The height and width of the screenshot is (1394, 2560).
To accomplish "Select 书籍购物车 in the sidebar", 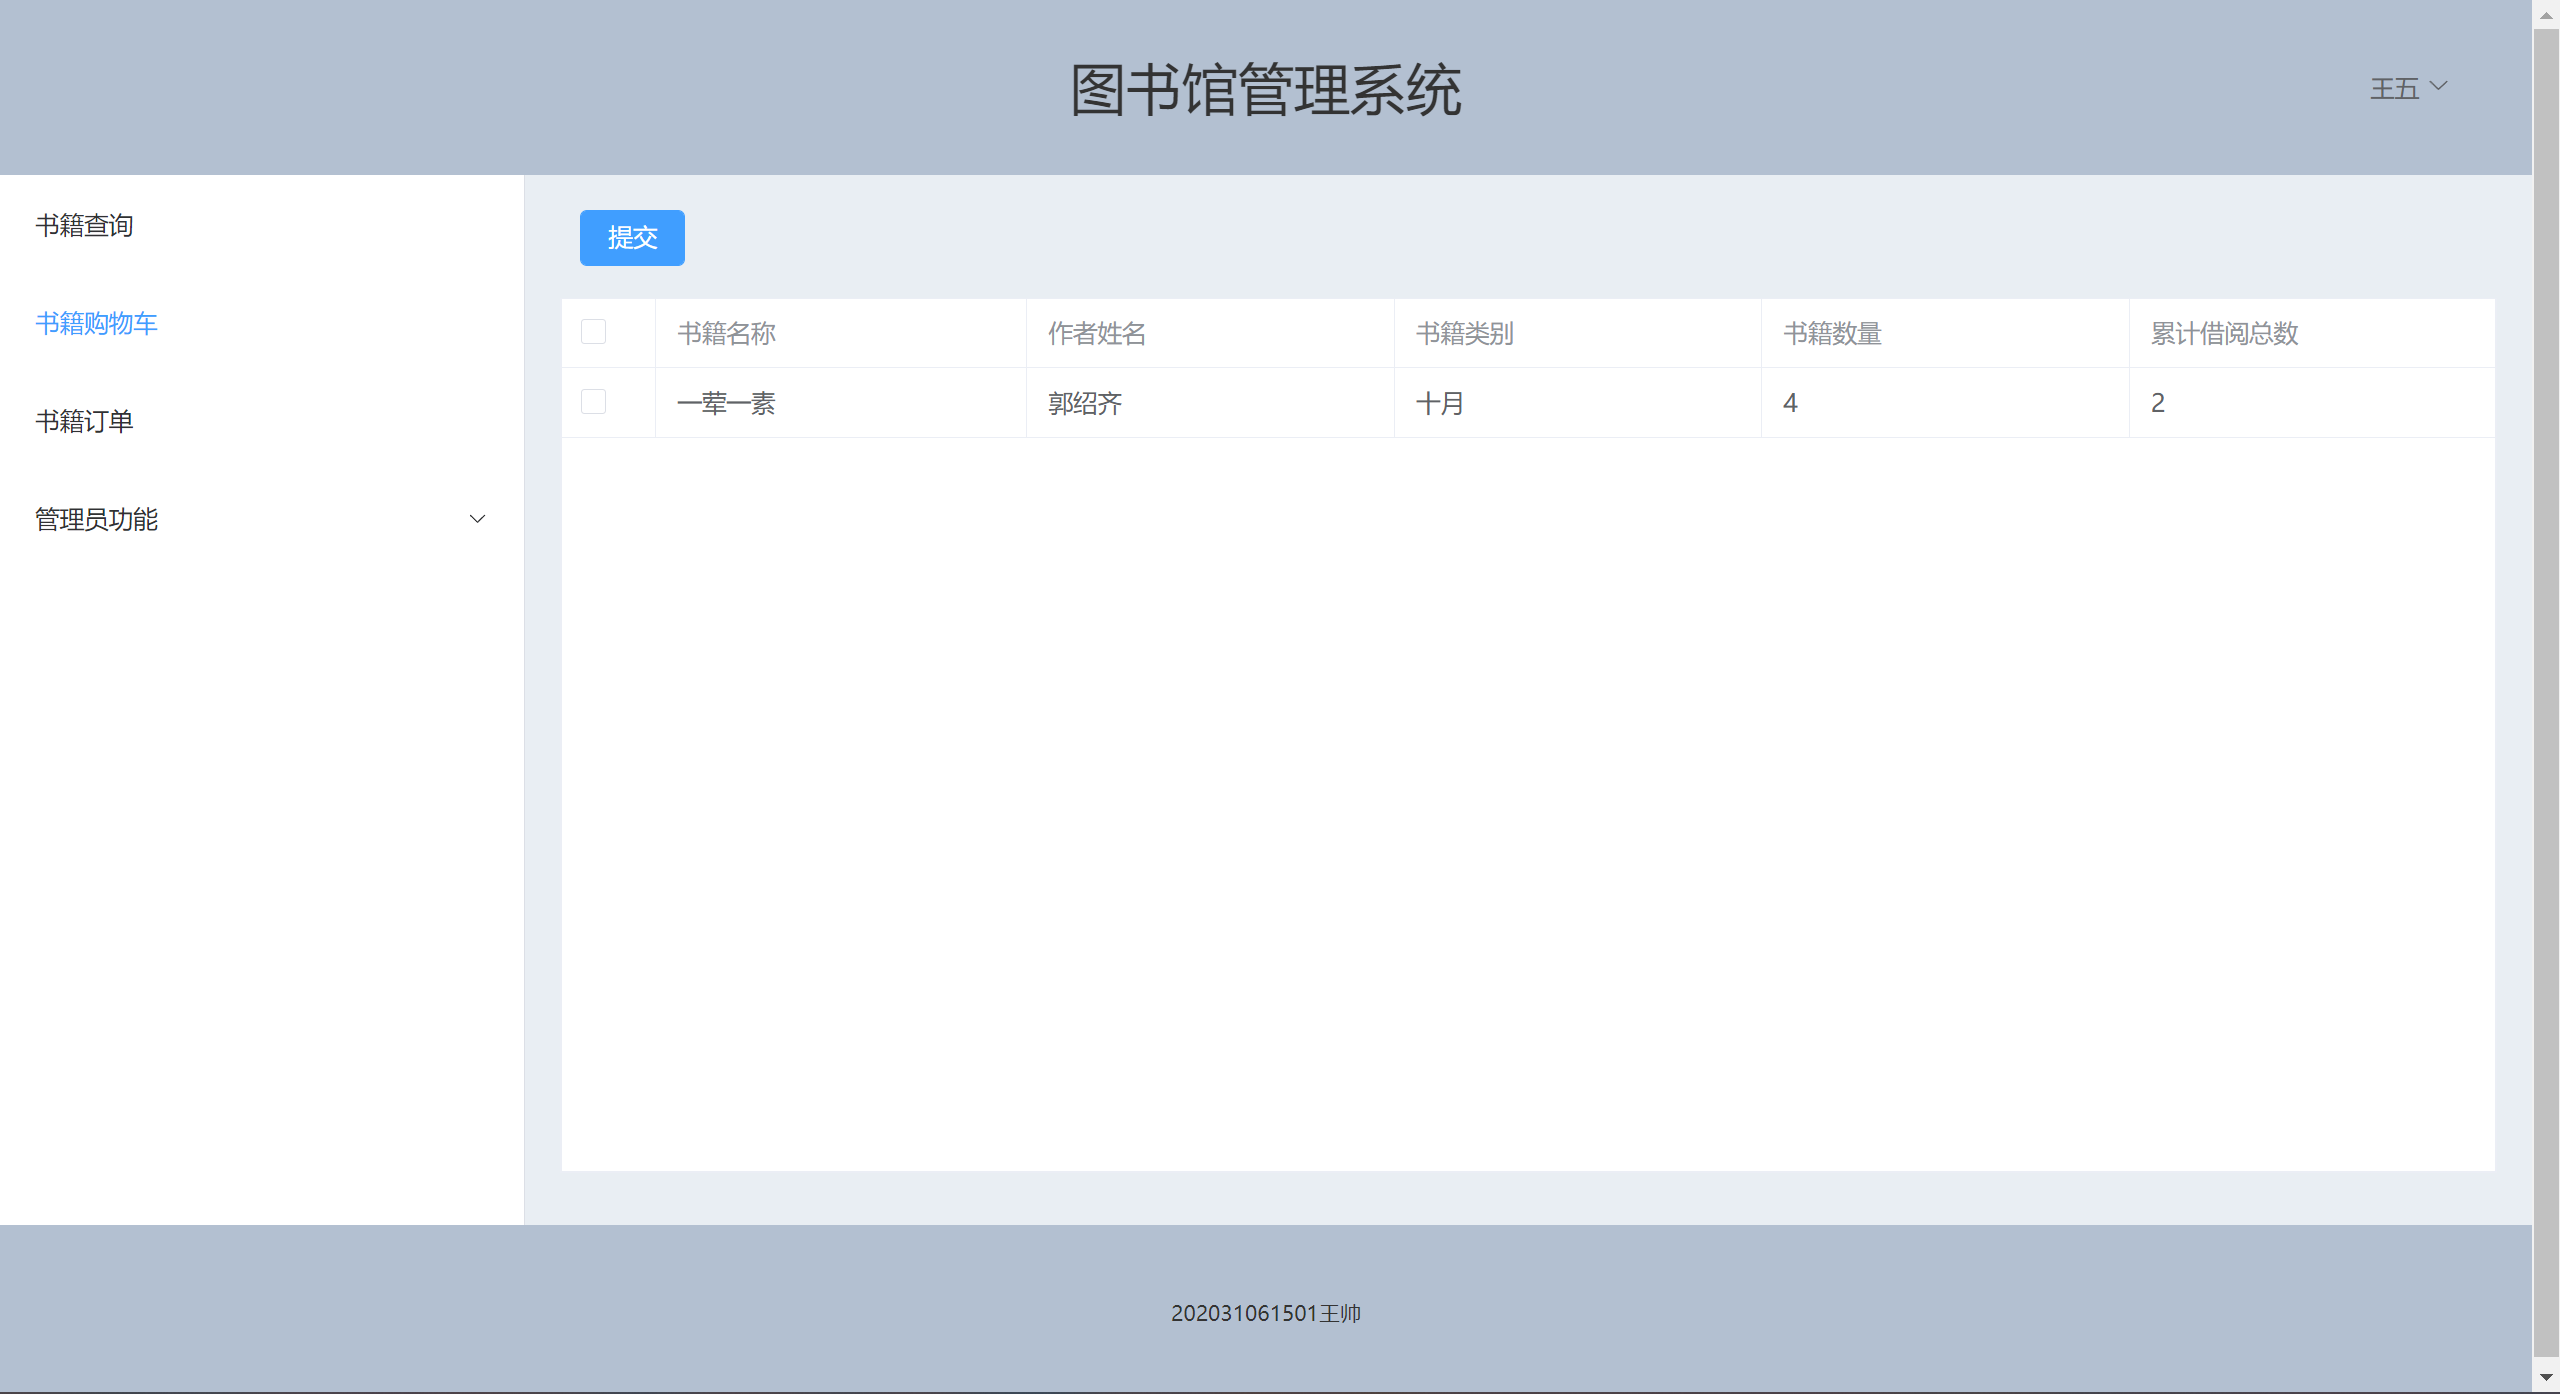I will tap(97, 323).
